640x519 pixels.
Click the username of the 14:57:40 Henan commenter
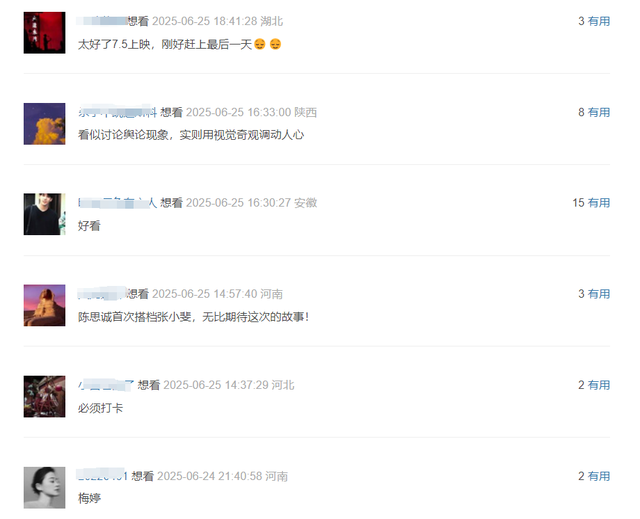pos(102,294)
